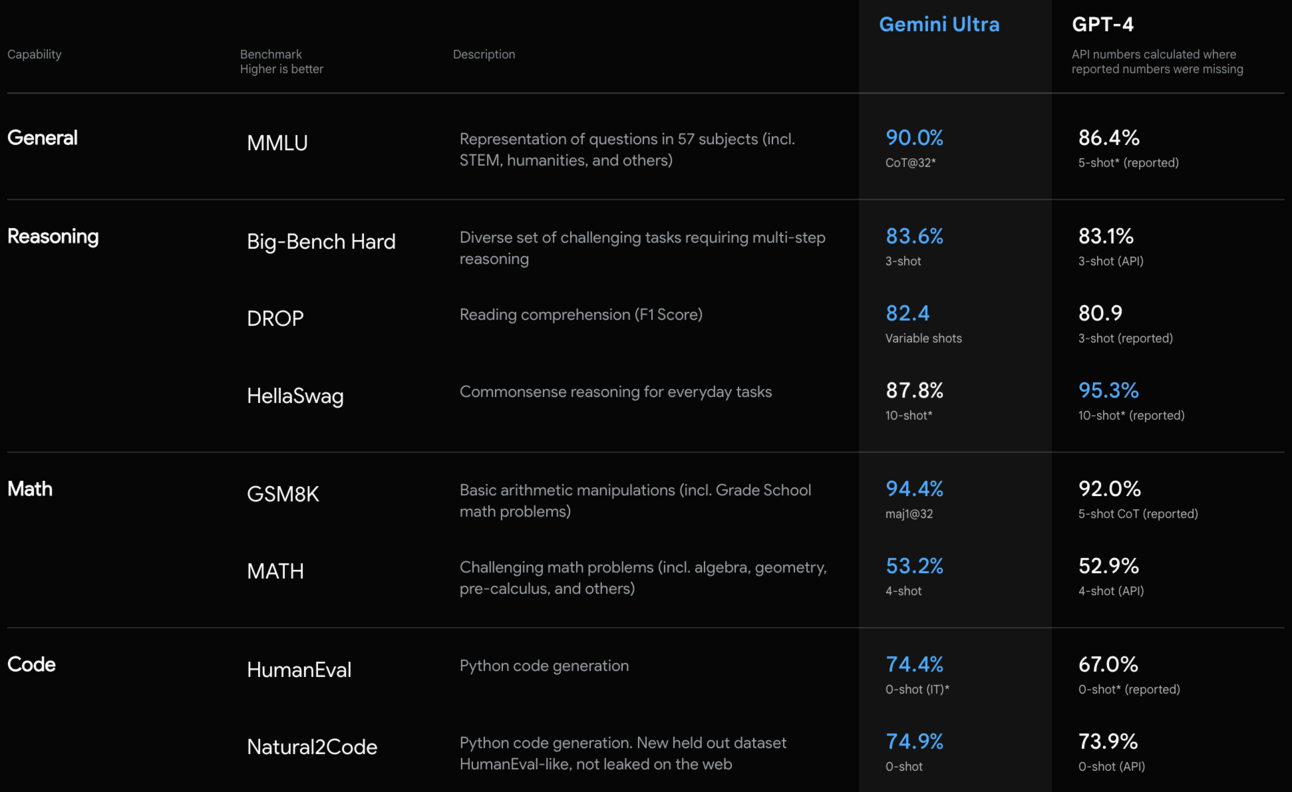The image size is (1292, 792).
Task: Select the "4-shot (API)" label under 52.9%
Action: point(1111,591)
